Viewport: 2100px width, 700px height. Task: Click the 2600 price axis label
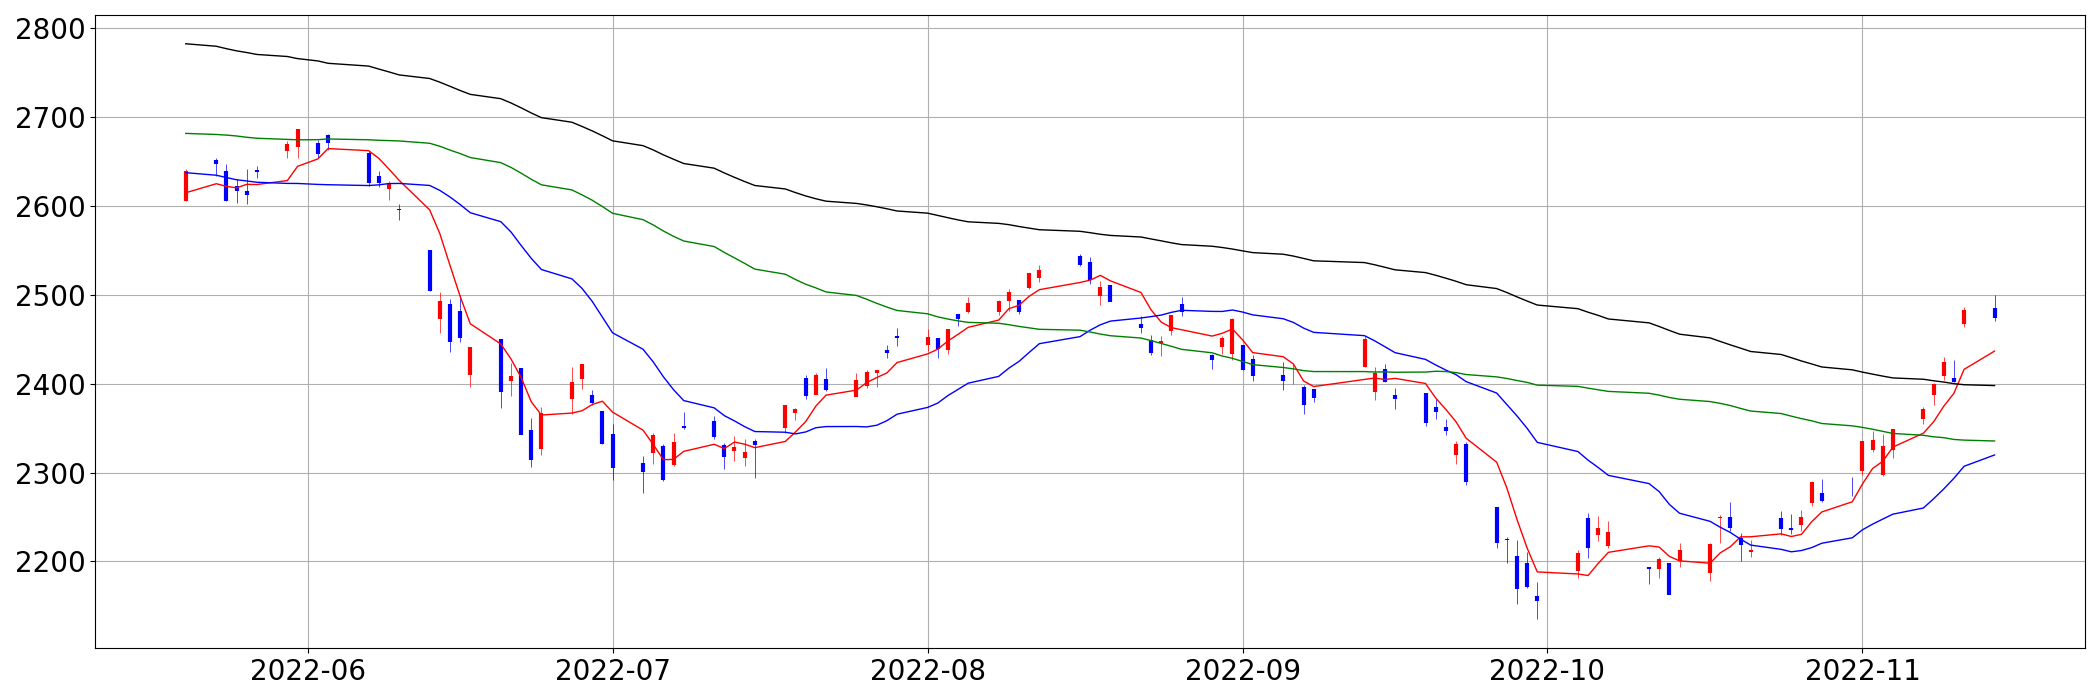point(50,207)
